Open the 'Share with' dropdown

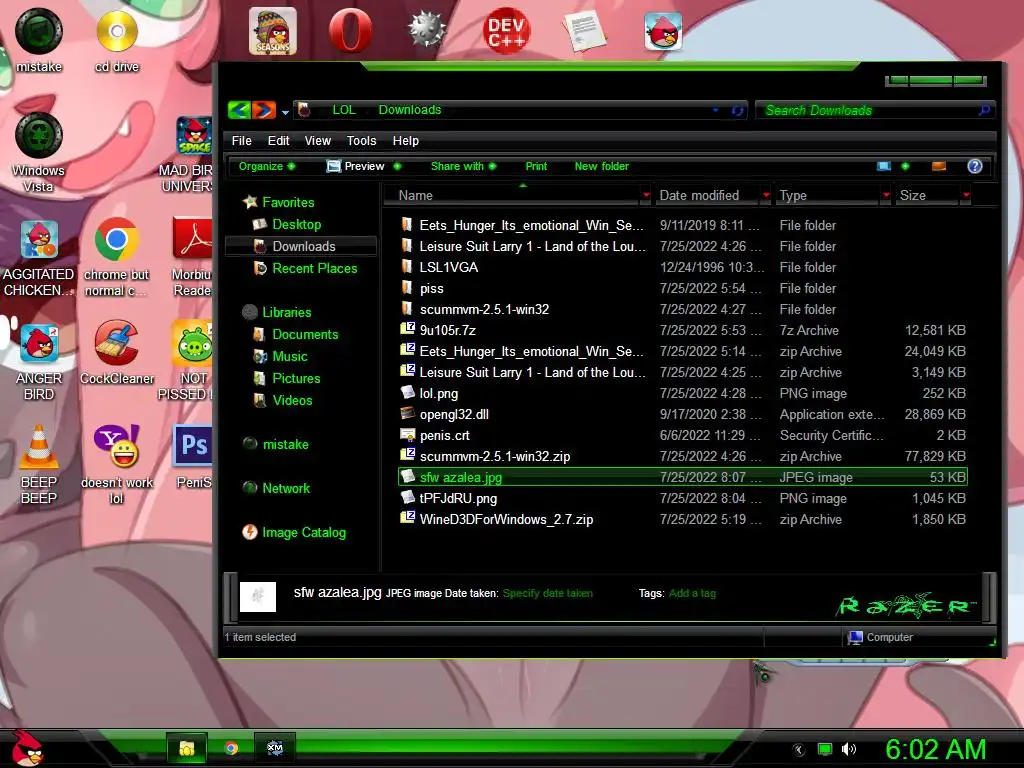463,166
